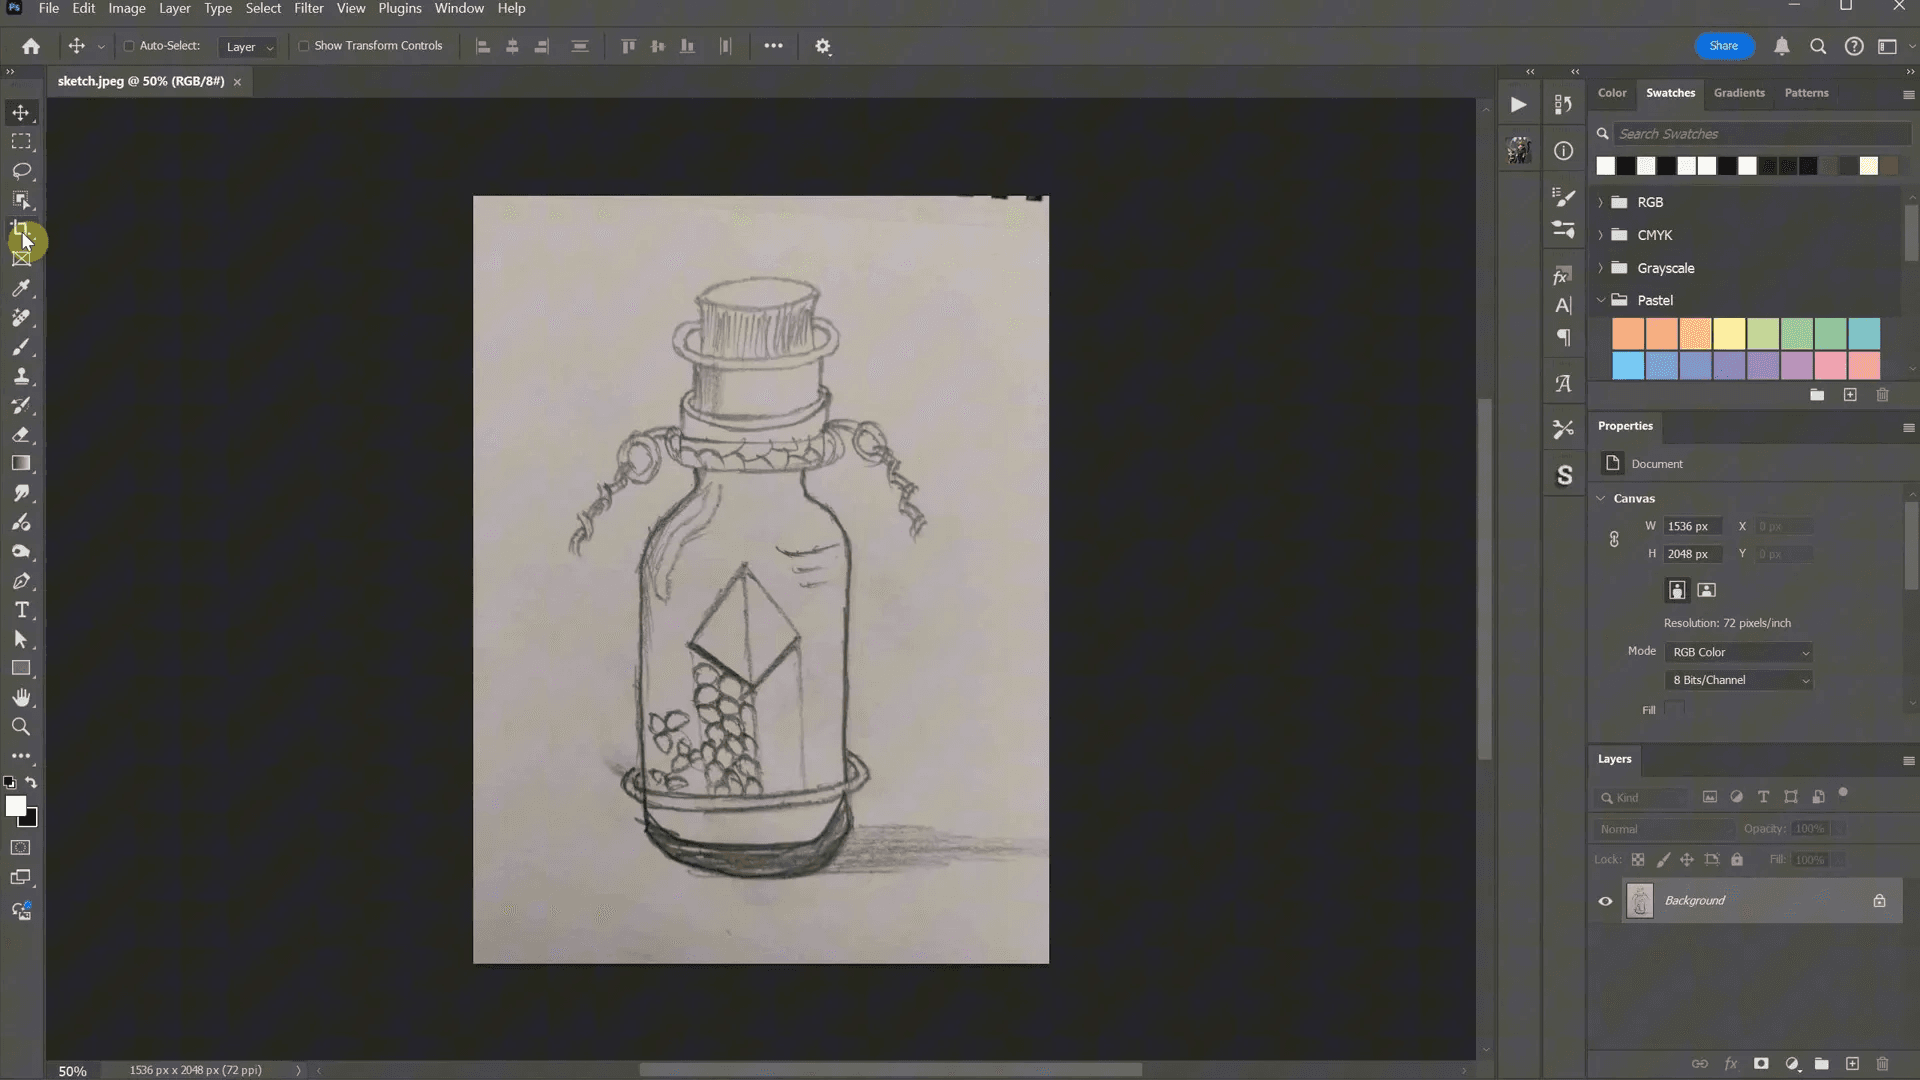Enable the Auto-Select checkbox
Image resolution: width=1920 pixels, height=1080 pixels.
[129, 46]
